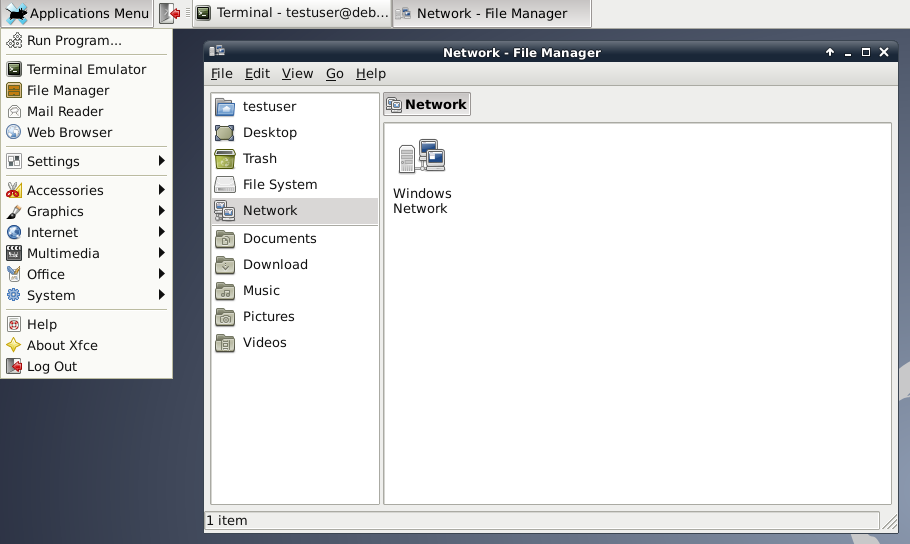
Task: Click the Applications Menu button
Action: coord(77,13)
